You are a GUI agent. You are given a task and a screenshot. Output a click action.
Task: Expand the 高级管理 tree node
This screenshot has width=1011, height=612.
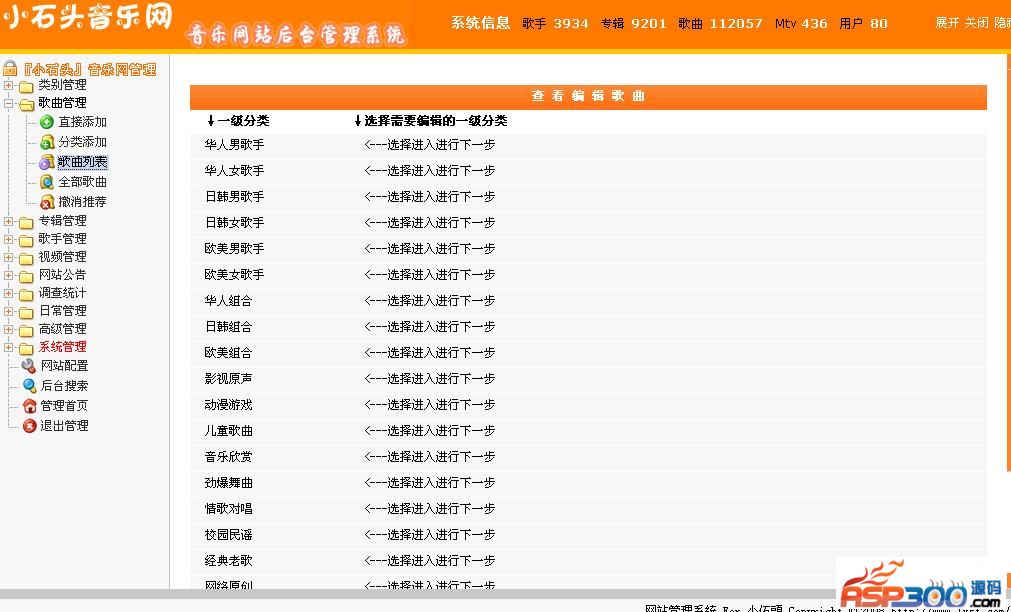click(8, 330)
